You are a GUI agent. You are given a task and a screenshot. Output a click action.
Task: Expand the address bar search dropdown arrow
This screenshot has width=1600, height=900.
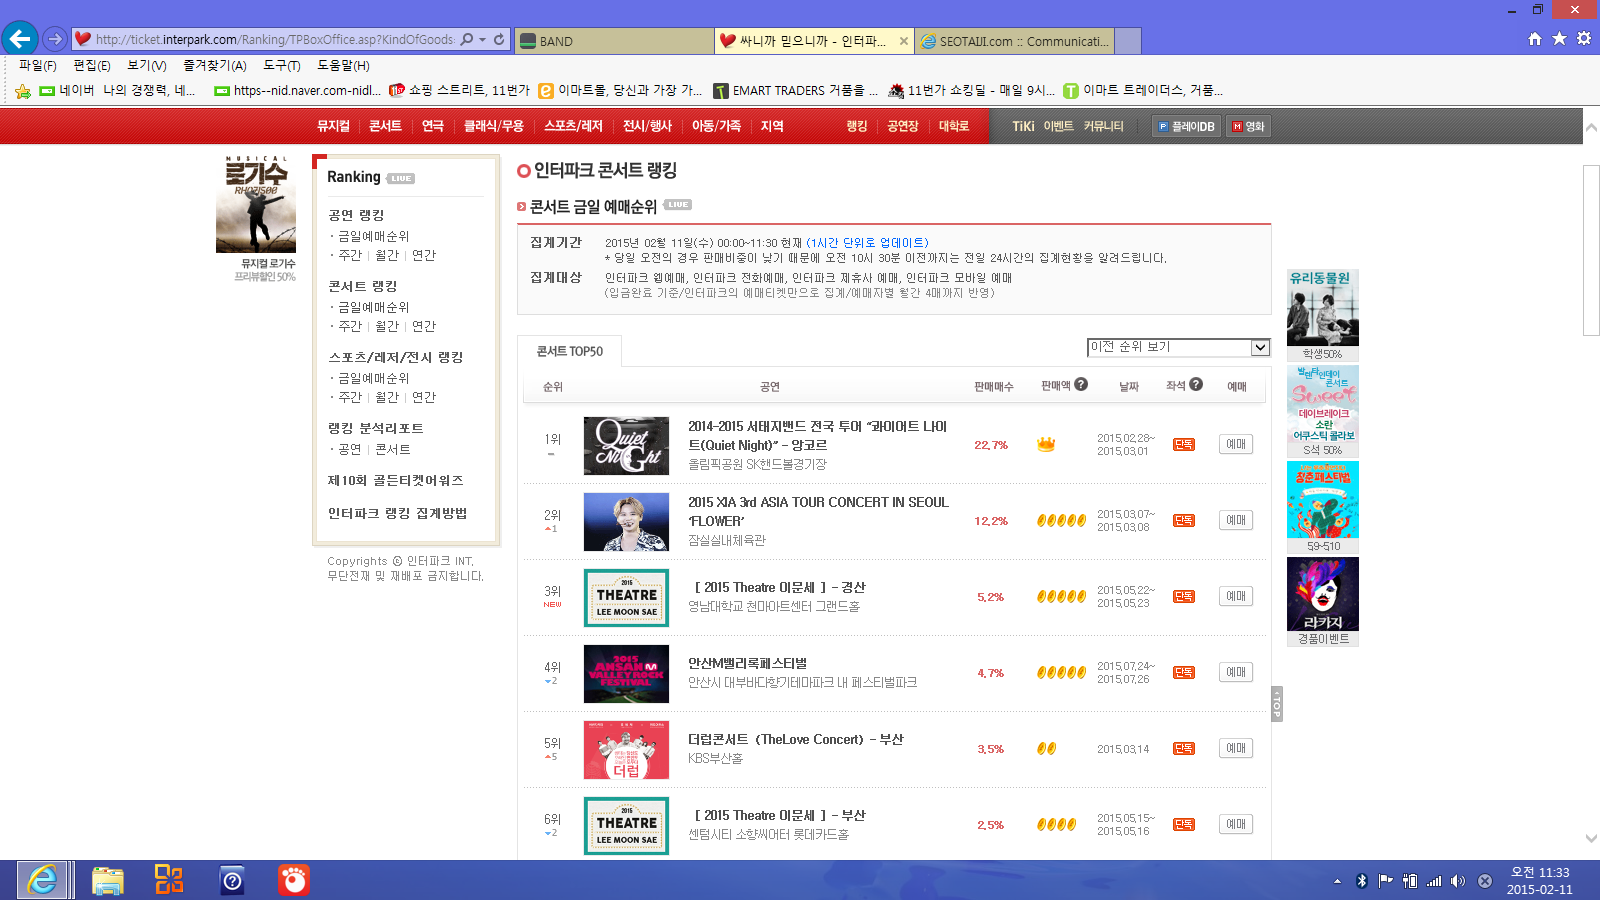482,40
